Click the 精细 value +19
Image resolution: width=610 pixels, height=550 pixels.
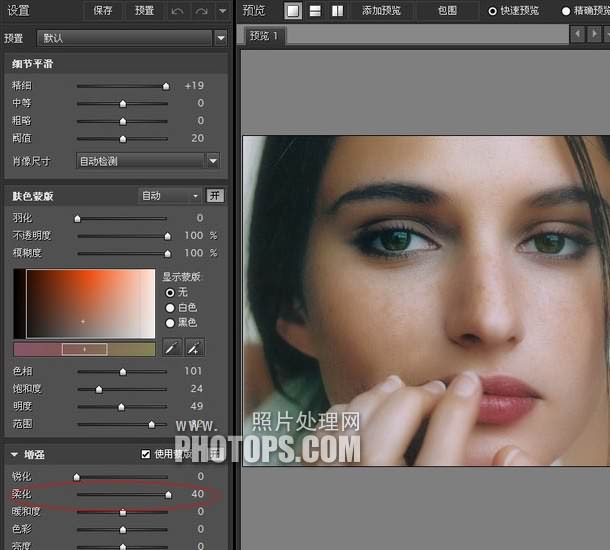pyautogui.click(x=194, y=85)
